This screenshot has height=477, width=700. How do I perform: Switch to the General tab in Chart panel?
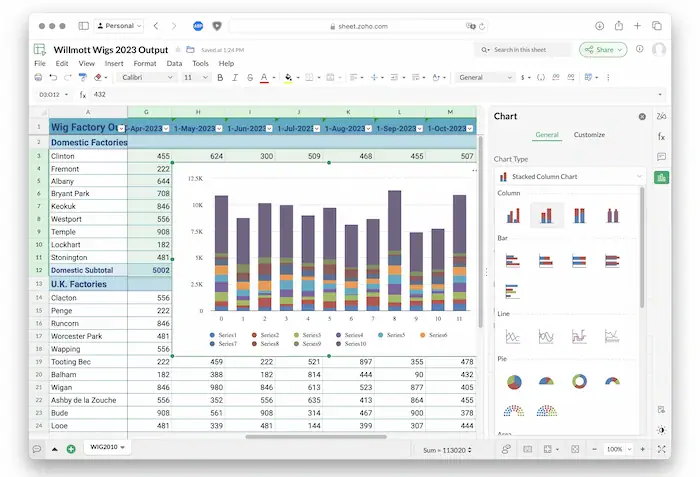[547, 134]
